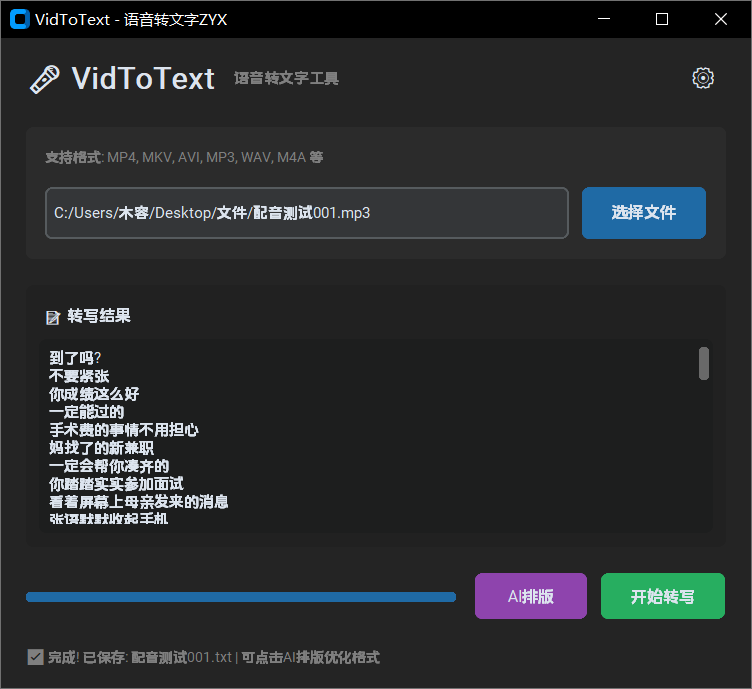Screen dimensions: 752x689
Task: Click the VidToText title bar app icon
Action: click(x=20, y=19)
